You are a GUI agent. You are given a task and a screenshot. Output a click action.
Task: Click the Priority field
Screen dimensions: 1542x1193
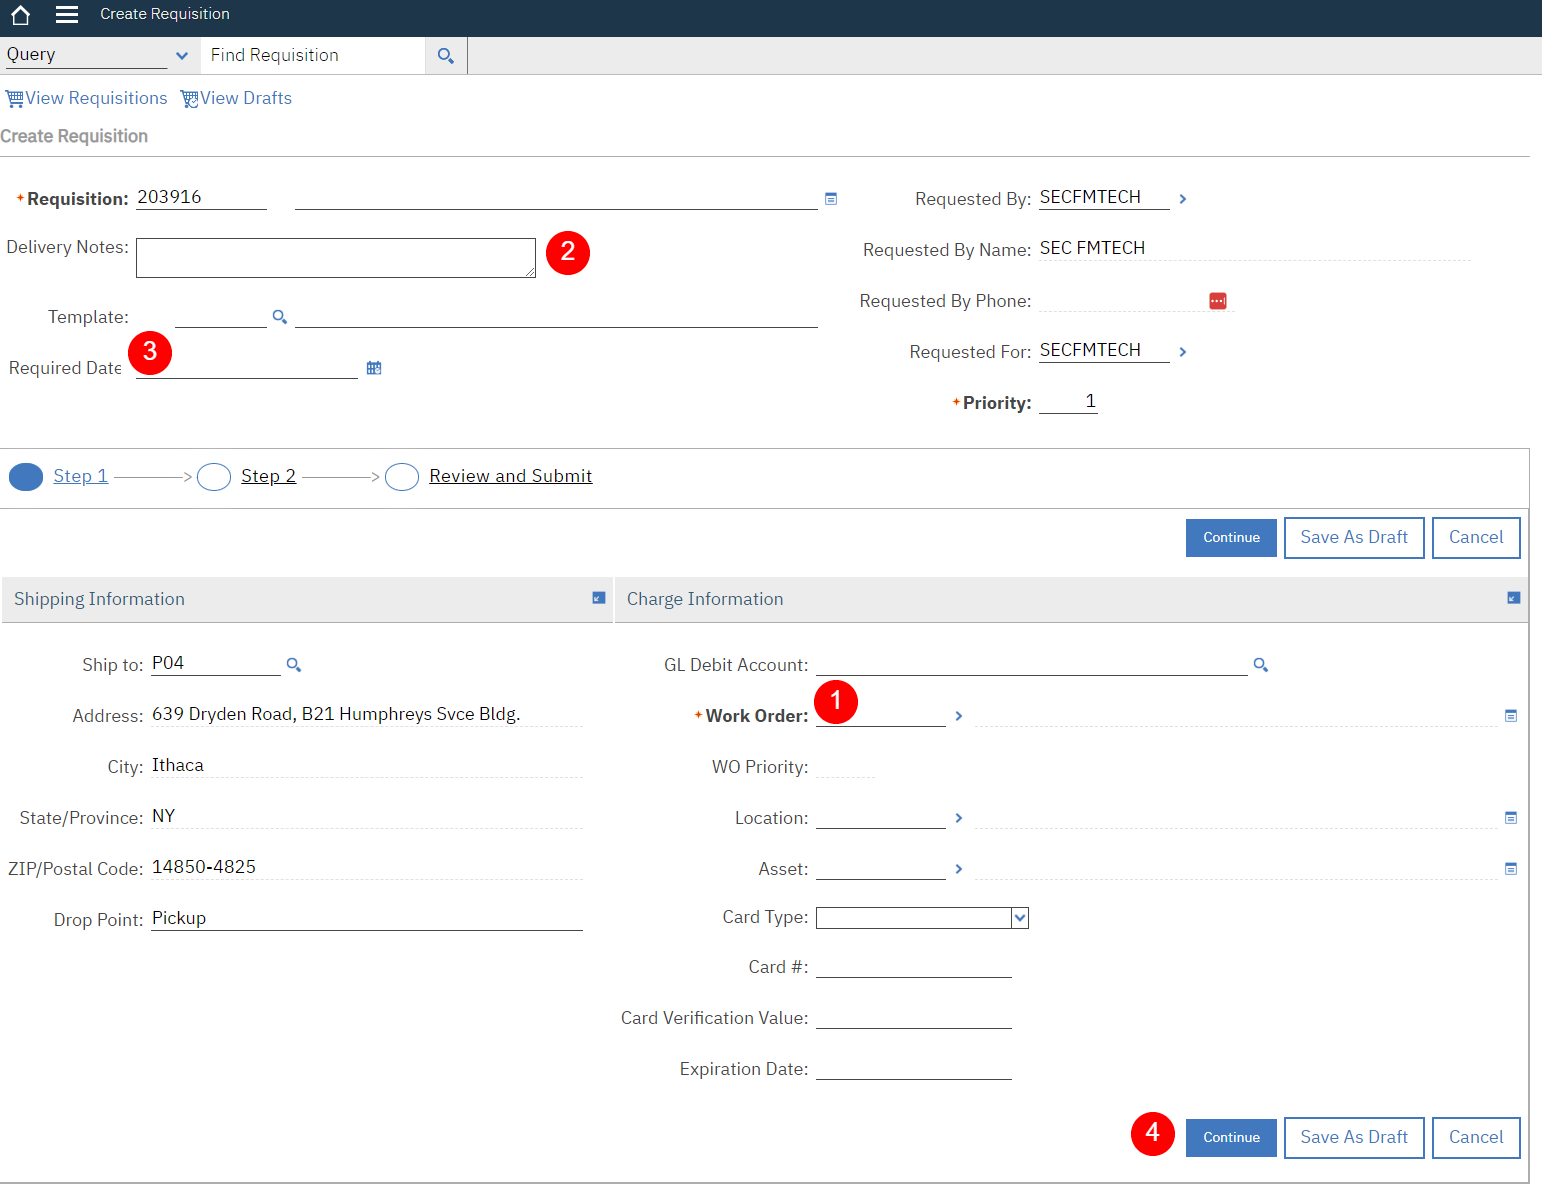1068,402
